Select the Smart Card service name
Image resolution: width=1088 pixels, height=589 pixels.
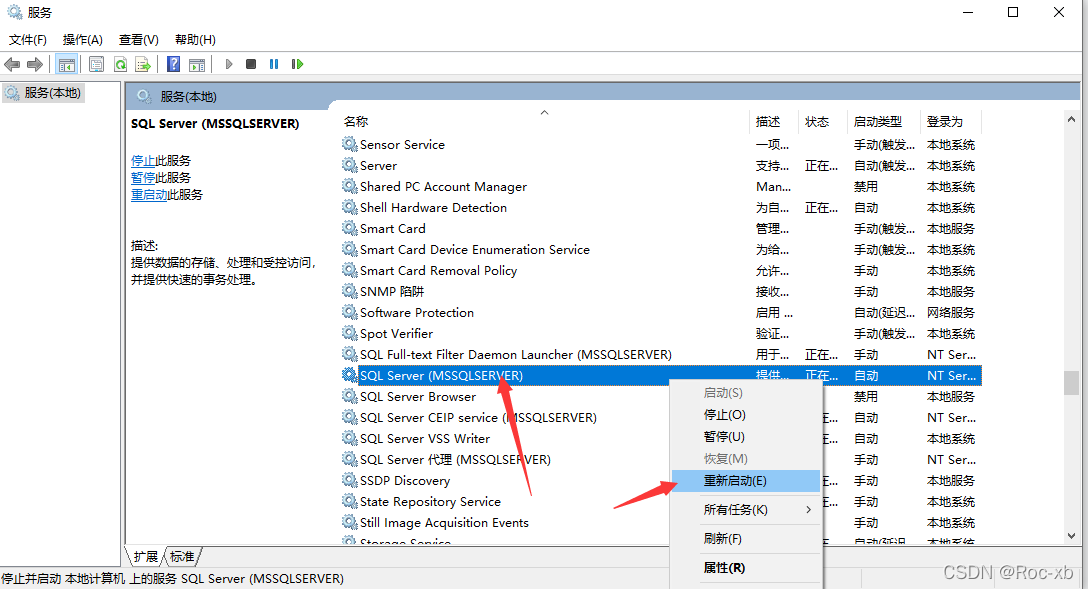393,228
